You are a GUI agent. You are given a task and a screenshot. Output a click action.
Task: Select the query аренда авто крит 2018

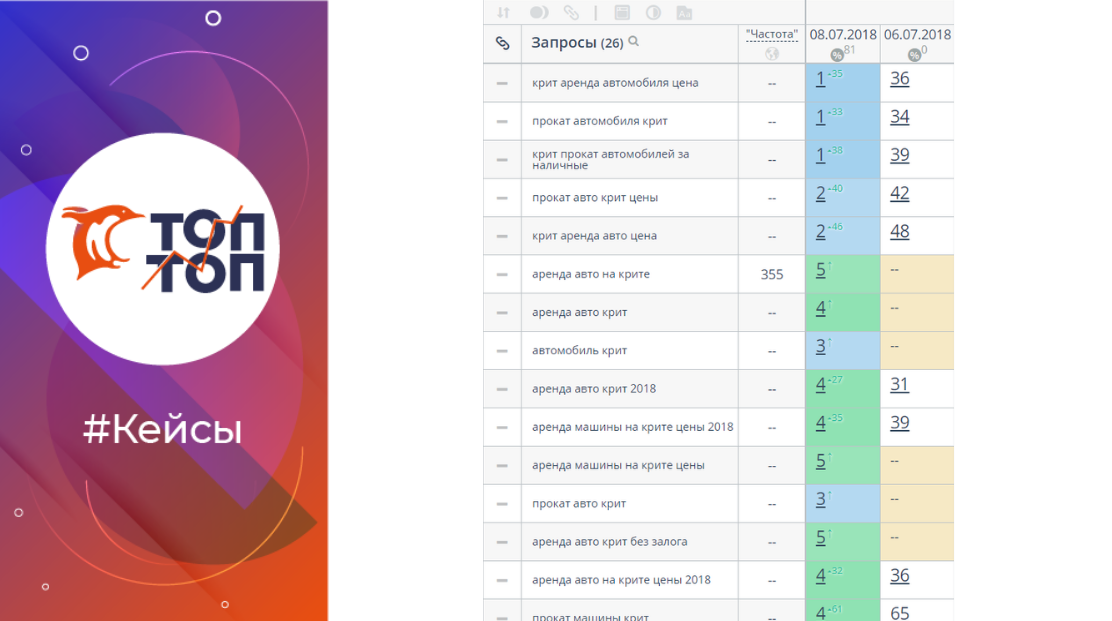[x=594, y=389]
